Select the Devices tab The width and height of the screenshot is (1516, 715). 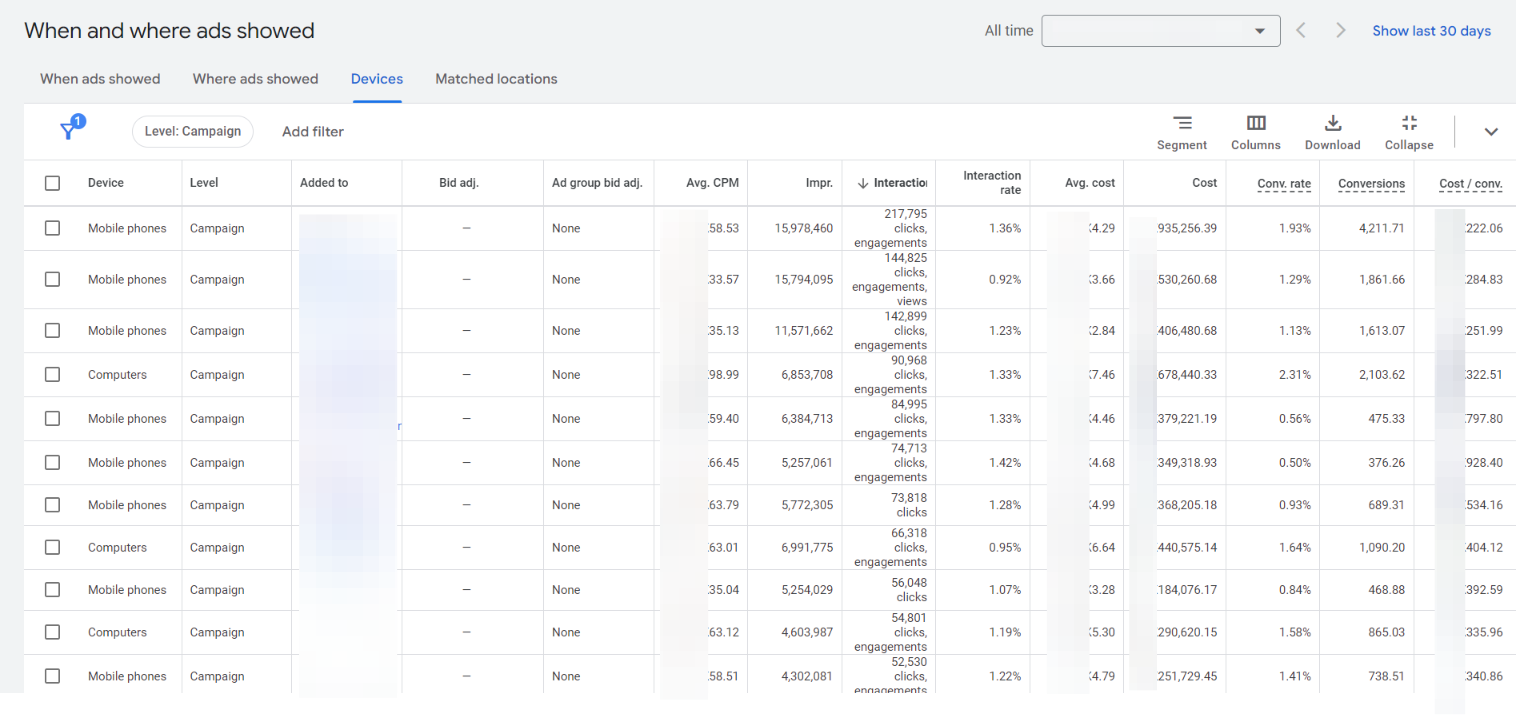[377, 79]
